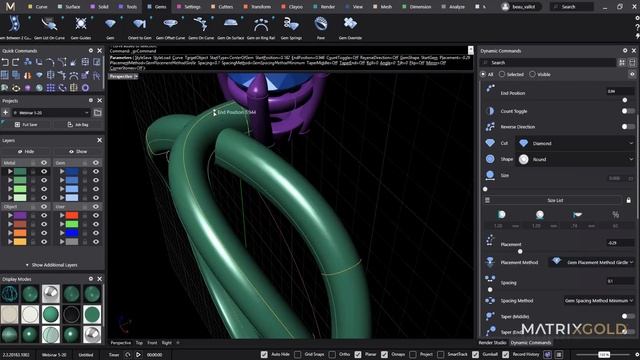
Task: Toggle the Auto Hide checkbox
Action: 264,354
